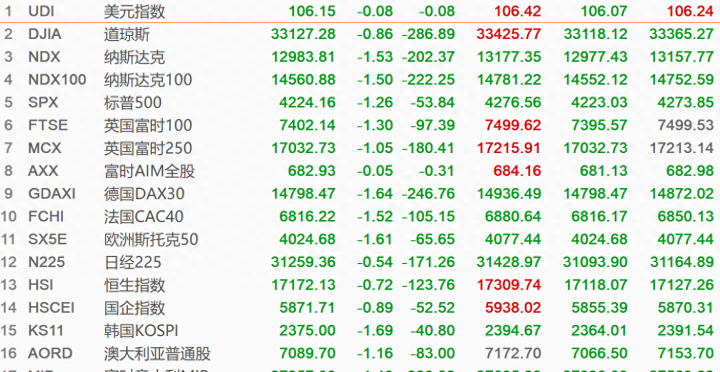Image resolution: width=720 pixels, height=372 pixels.
Task: Select SPX percent change -1.26
Action: click(x=375, y=102)
